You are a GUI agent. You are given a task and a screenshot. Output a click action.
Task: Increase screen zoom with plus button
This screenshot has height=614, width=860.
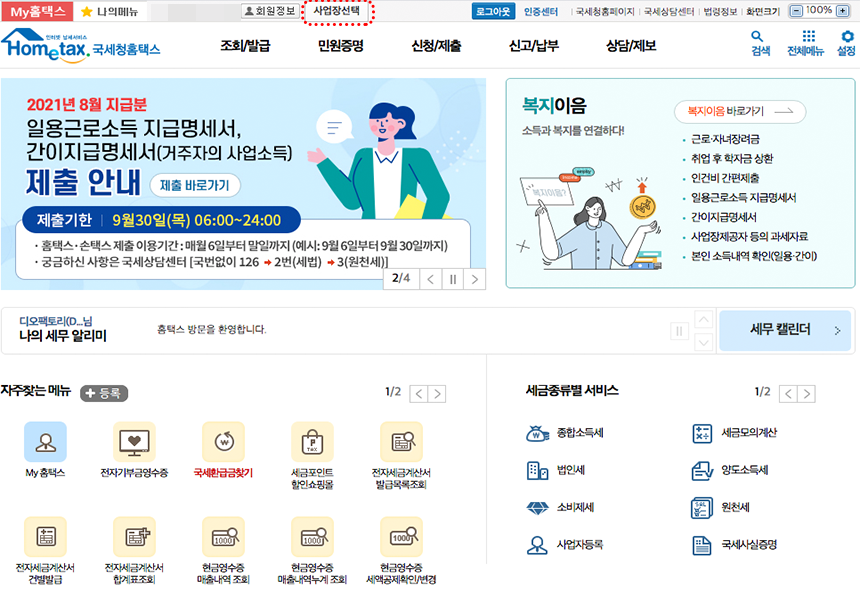(x=842, y=11)
